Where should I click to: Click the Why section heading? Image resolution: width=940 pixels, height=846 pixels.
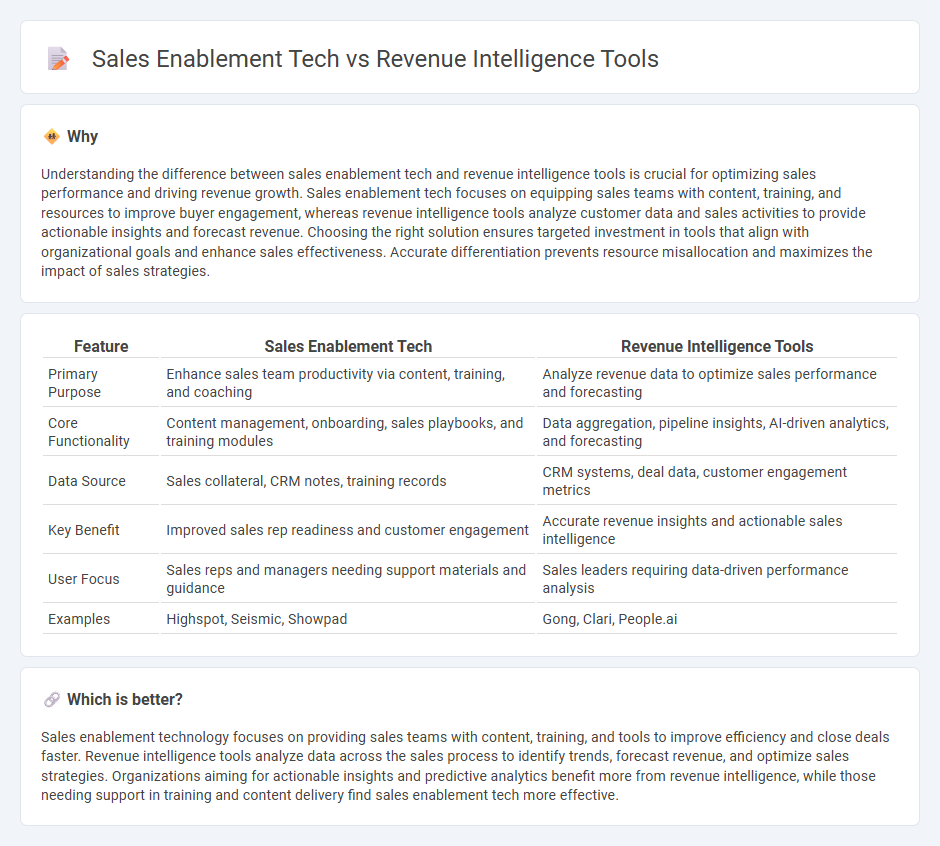point(83,137)
